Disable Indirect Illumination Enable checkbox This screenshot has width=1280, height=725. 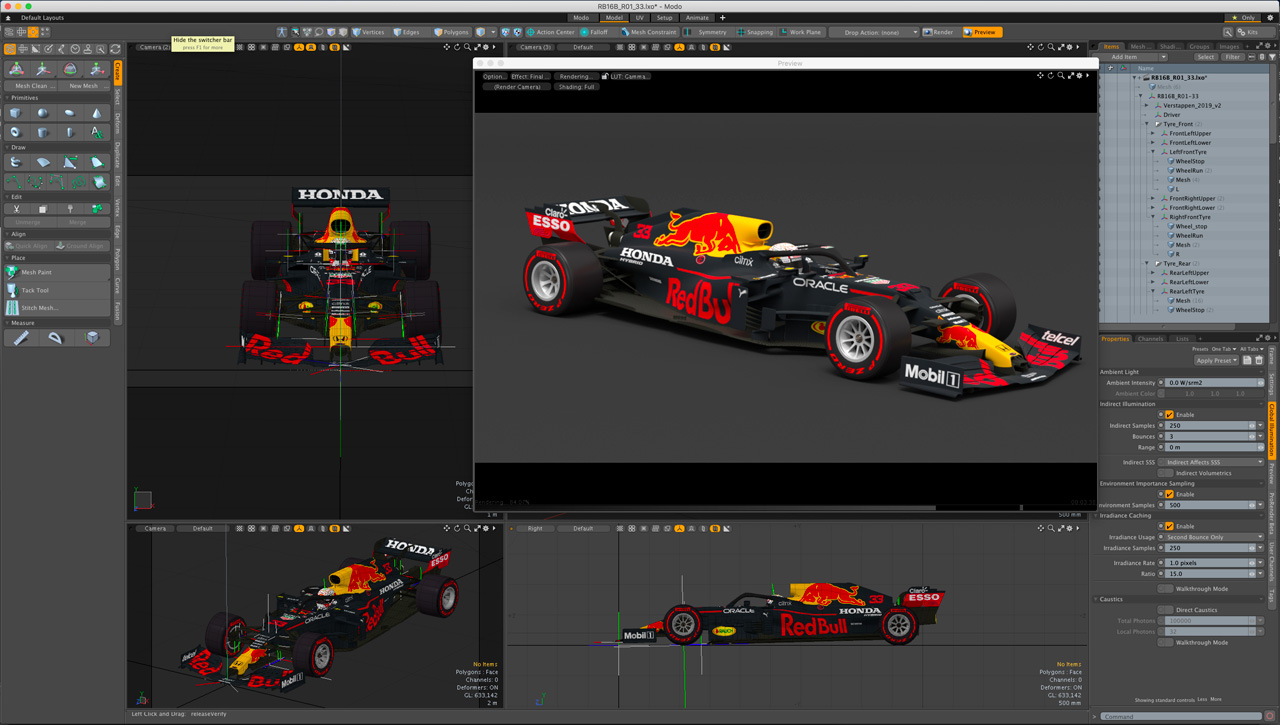[x=1169, y=414]
